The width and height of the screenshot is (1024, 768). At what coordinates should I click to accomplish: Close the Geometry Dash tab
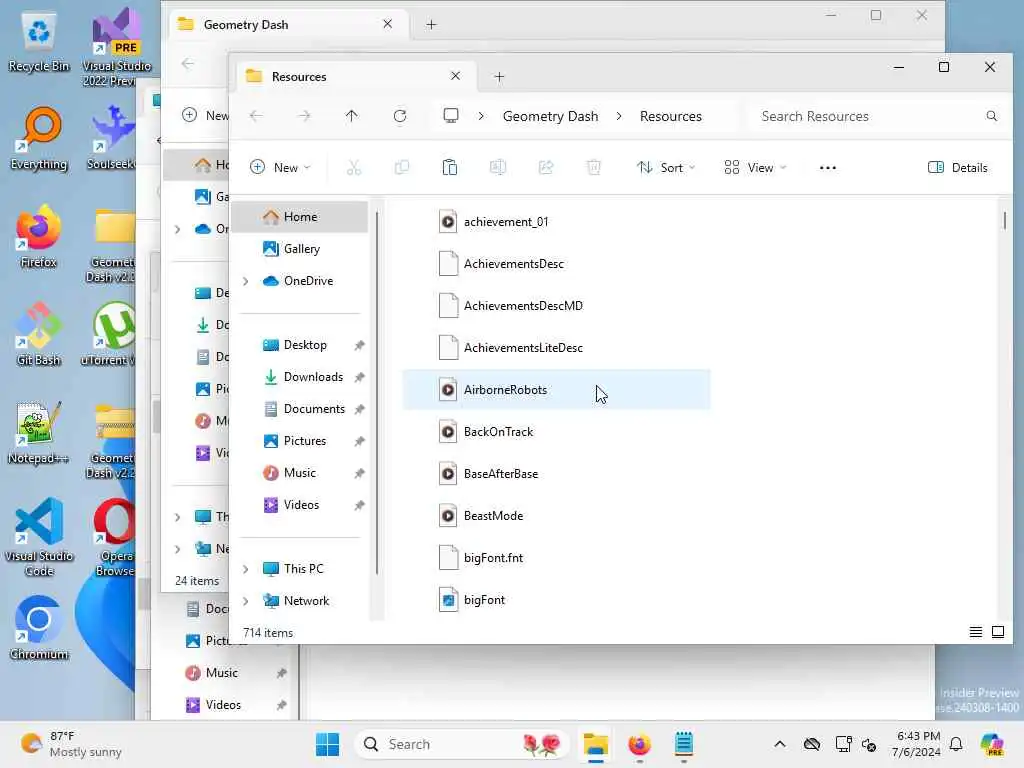(387, 24)
